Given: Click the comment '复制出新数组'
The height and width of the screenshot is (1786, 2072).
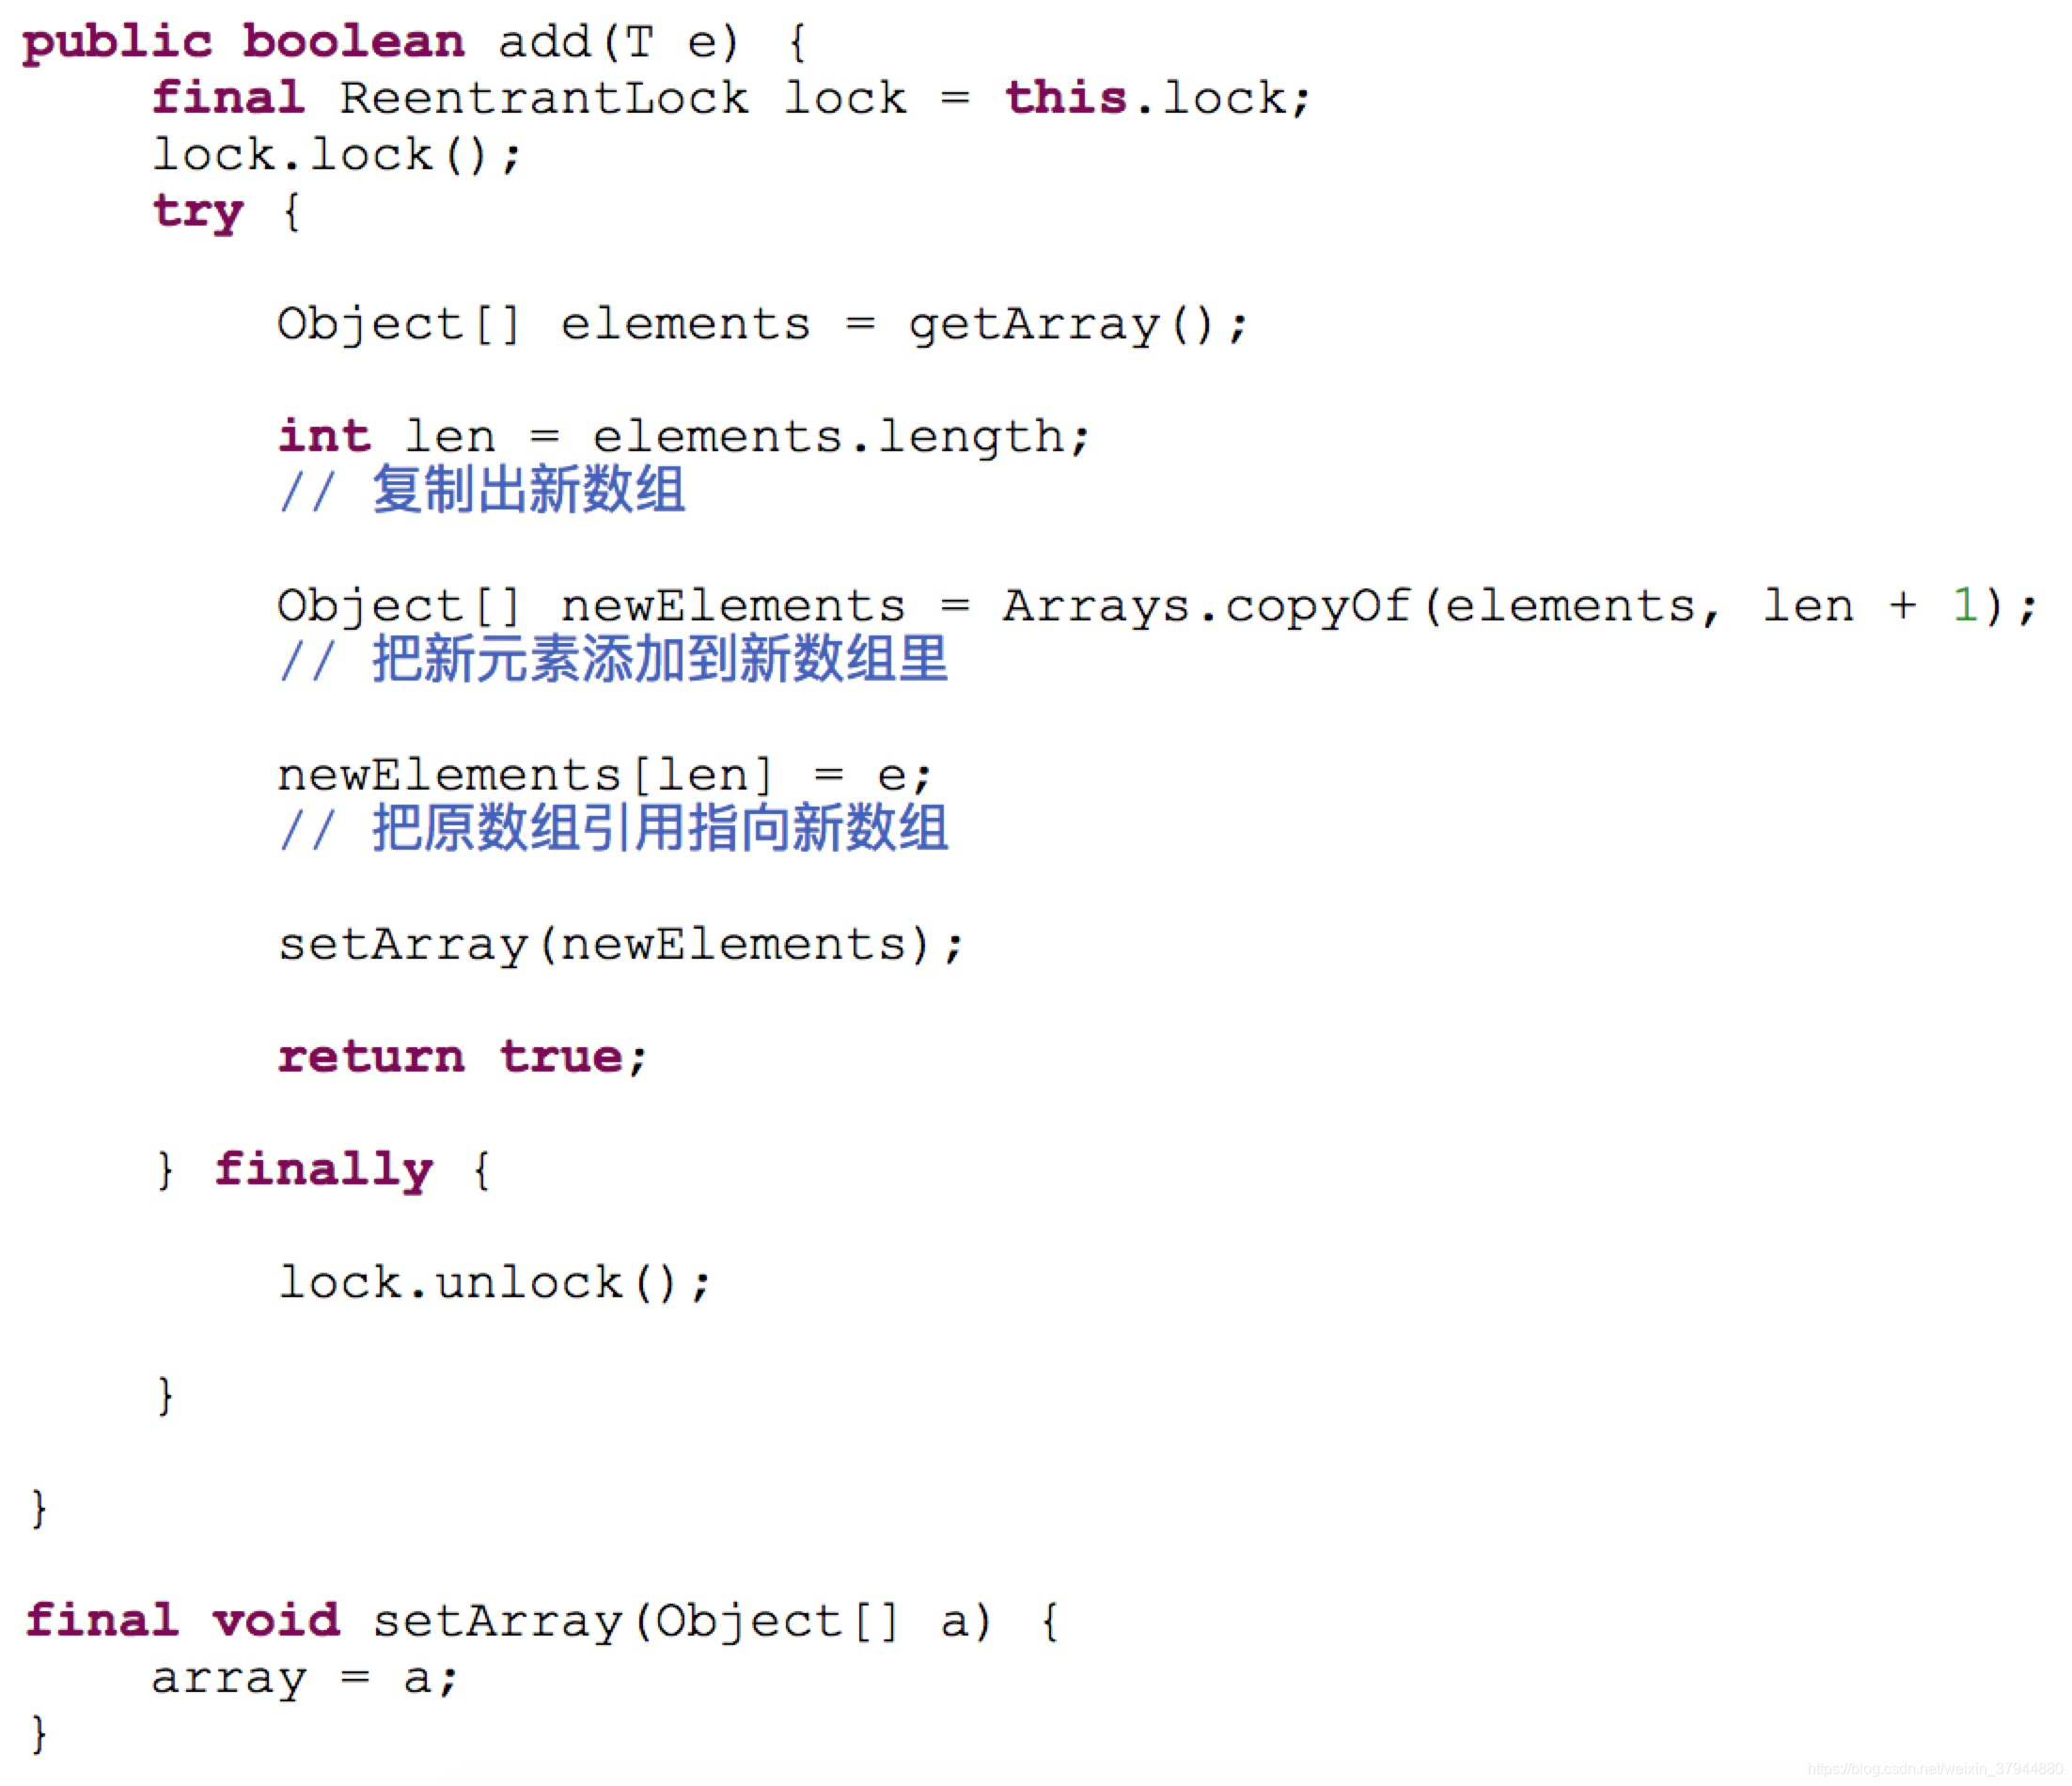Looking at the screenshot, I should (x=528, y=490).
